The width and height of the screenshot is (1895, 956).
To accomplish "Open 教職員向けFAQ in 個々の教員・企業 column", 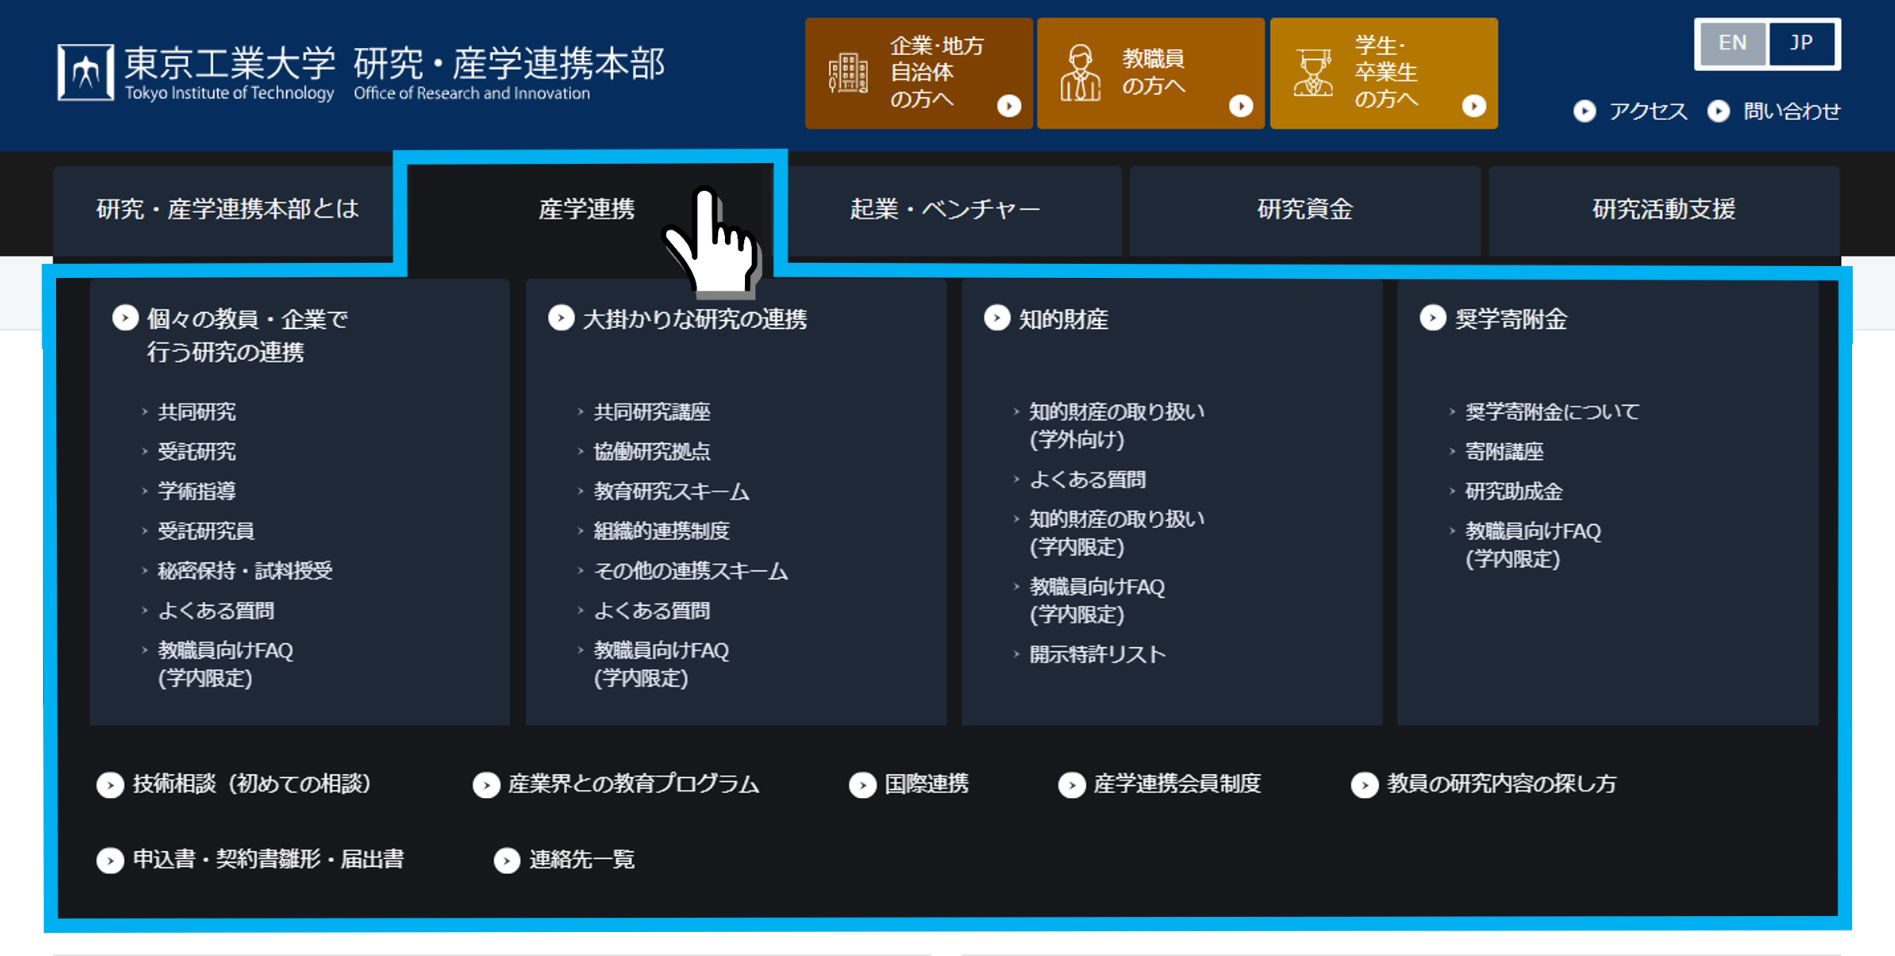I will click(x=225, y=664).
